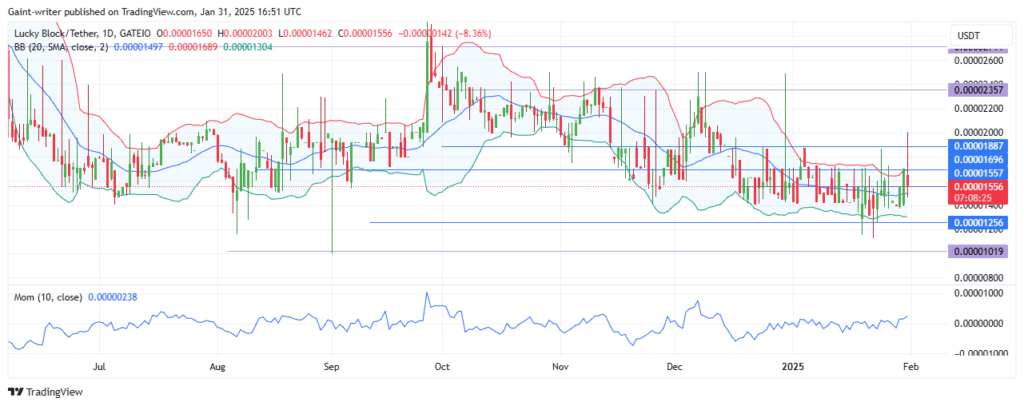Click the 0.00002357 purple price label

(x=978, y=89)
